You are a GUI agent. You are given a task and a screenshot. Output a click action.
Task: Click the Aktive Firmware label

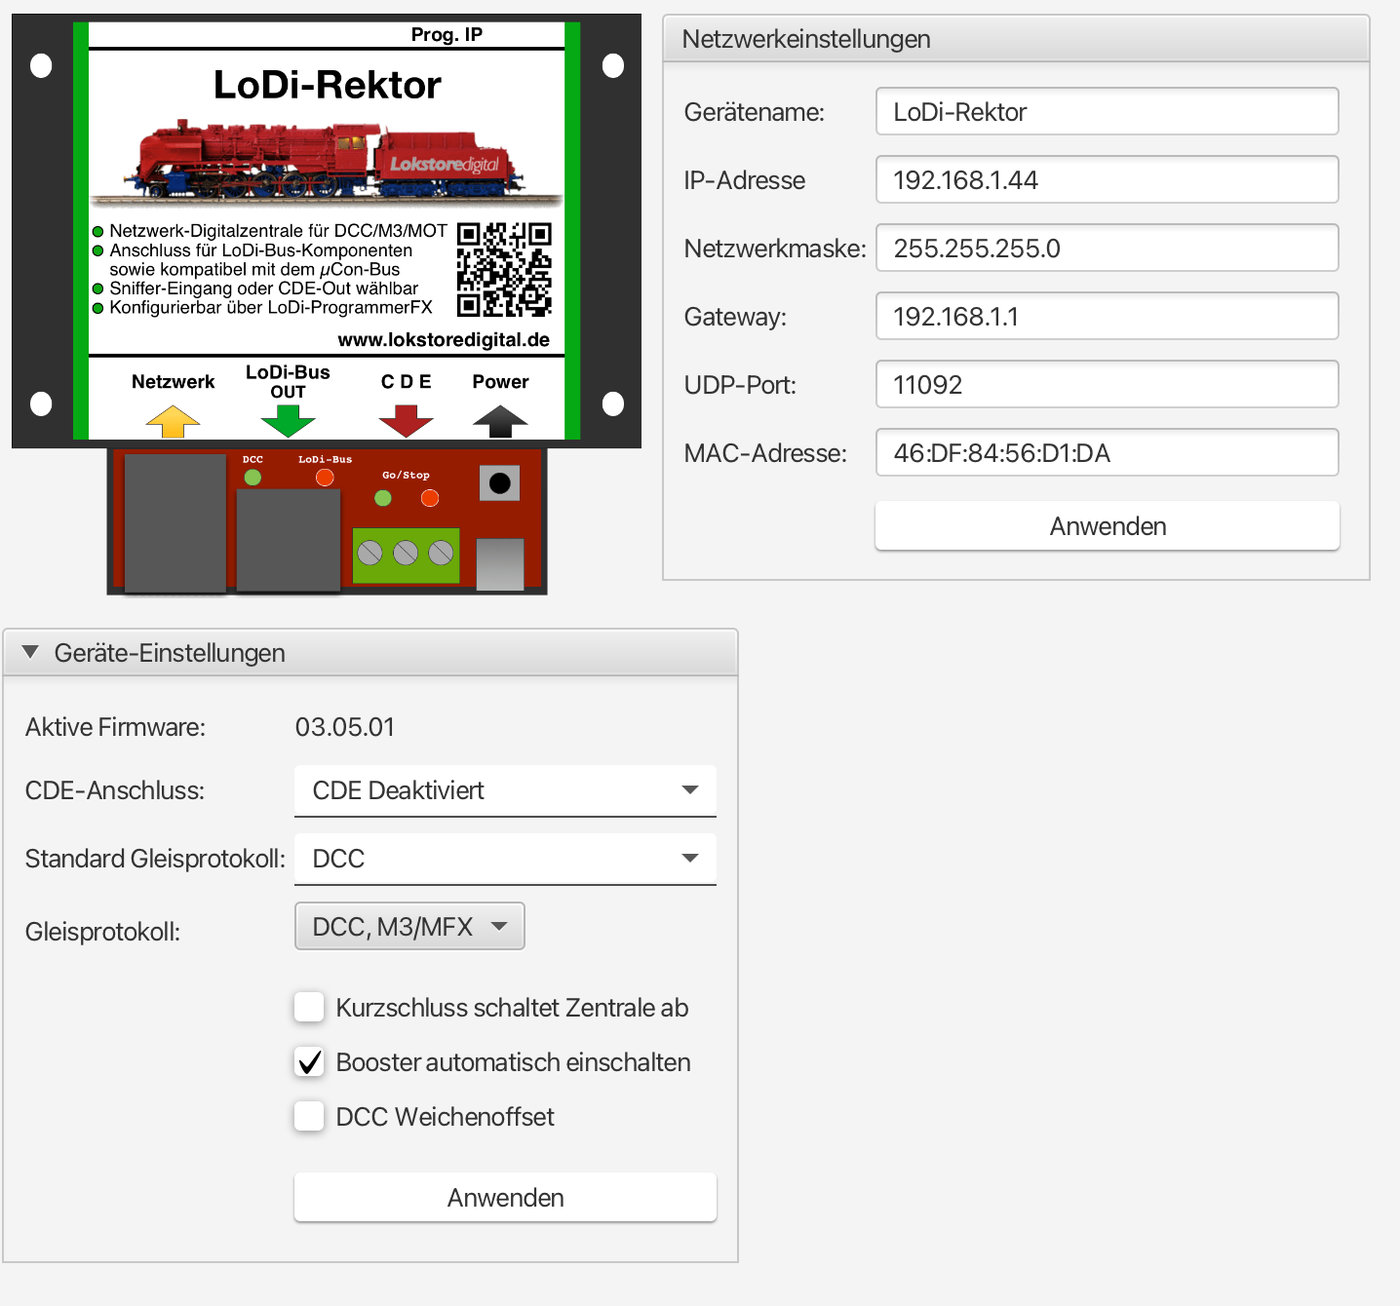(115, 727)
